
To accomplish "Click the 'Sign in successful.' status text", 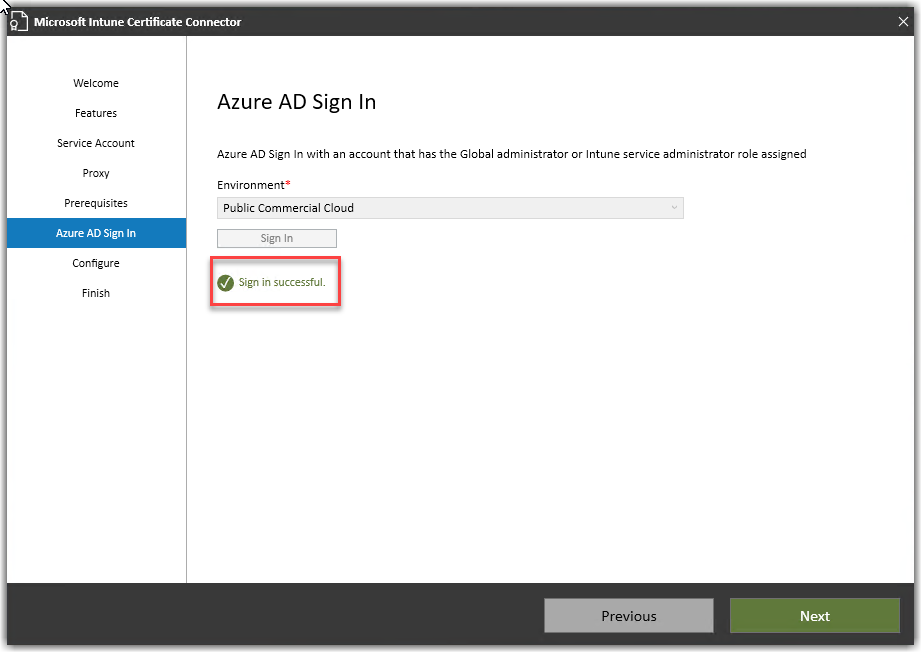I will pyautogui.click(x=282, y=282).
